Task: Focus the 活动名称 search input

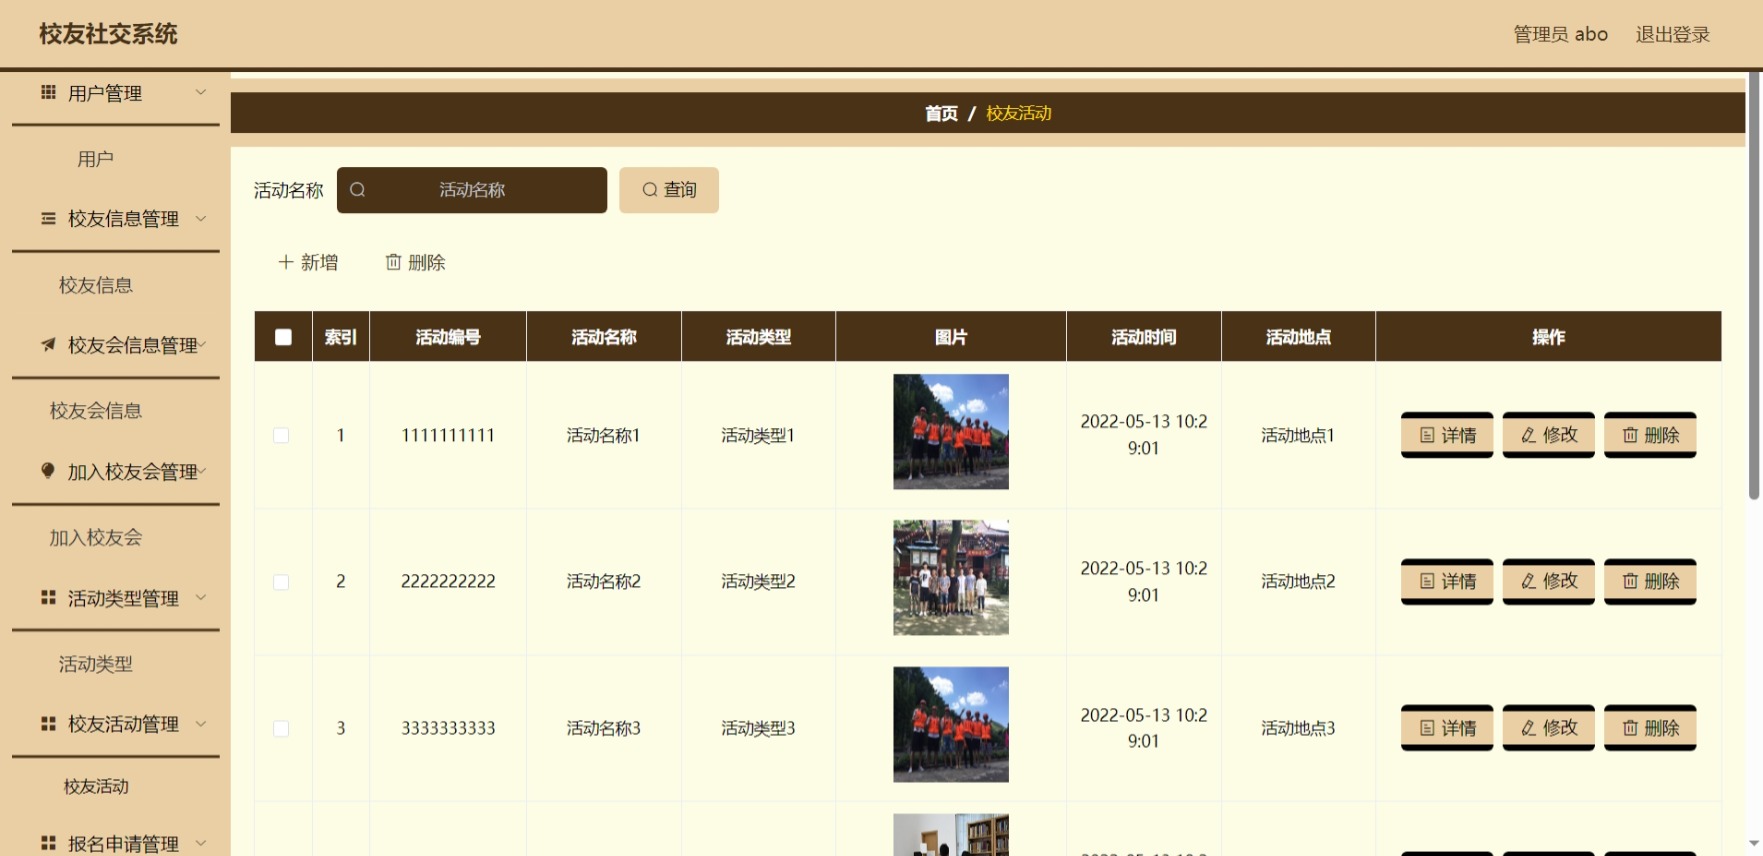Action: tap(472, 190)
